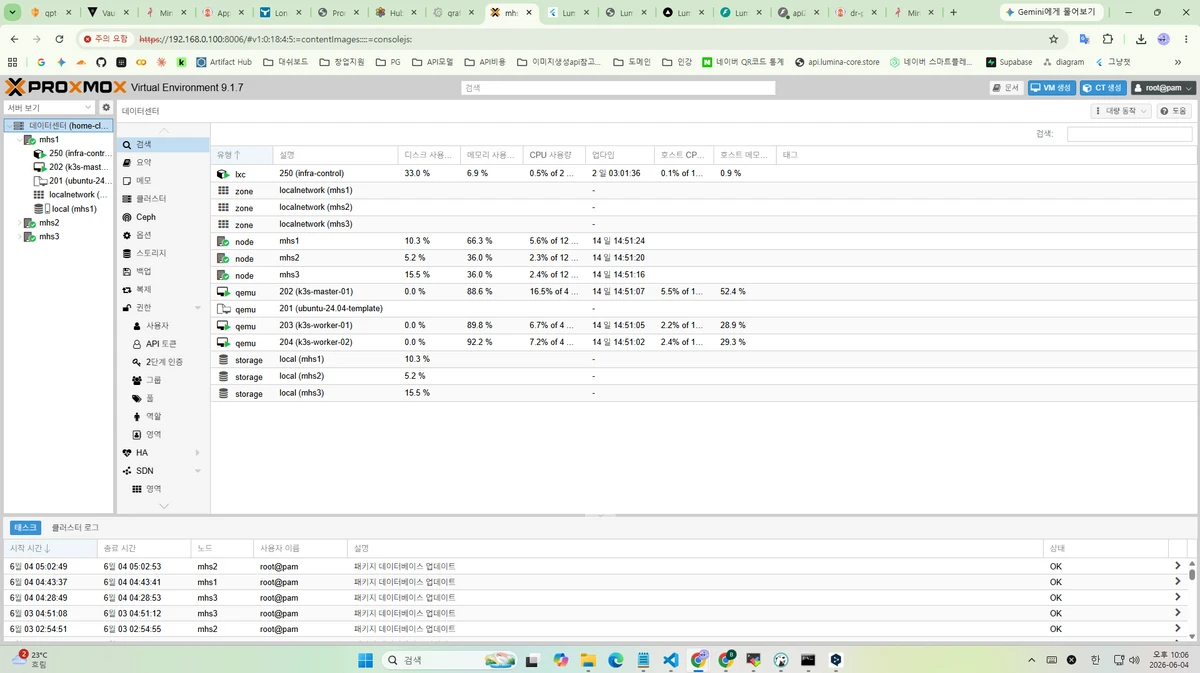Focus the resource grid 검색 filter field
The image size is (1200, 673).
pyautogui.click(x=1129, y=134)
